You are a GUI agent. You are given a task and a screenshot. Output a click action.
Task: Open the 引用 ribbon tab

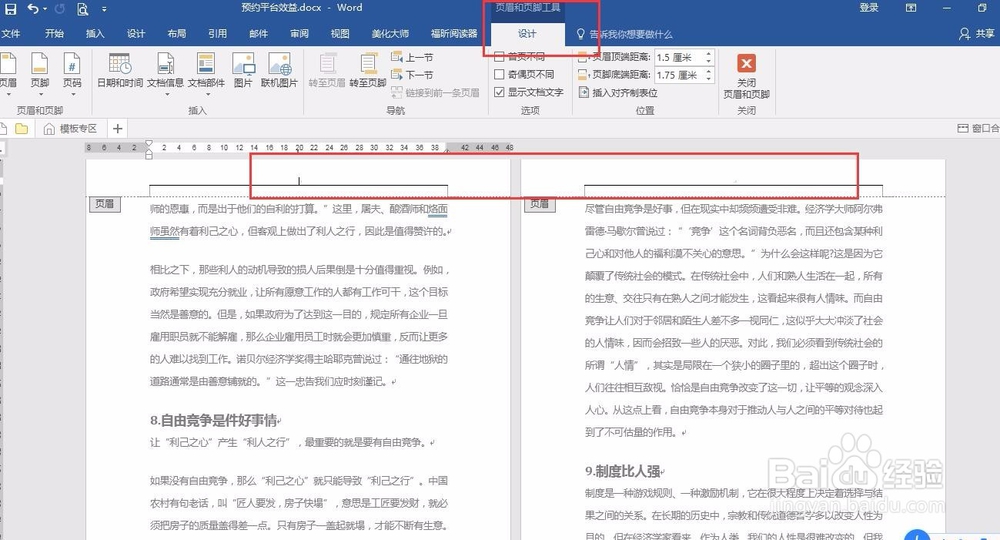(x=217, y=33)
